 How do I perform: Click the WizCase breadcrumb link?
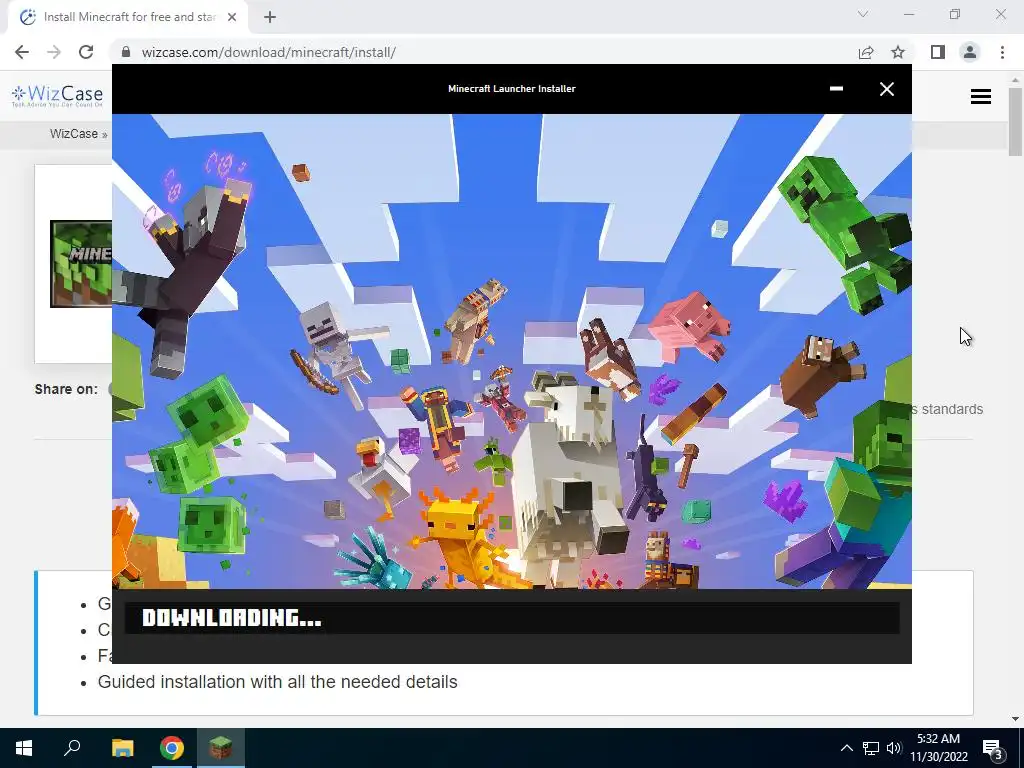coord(74,134)
